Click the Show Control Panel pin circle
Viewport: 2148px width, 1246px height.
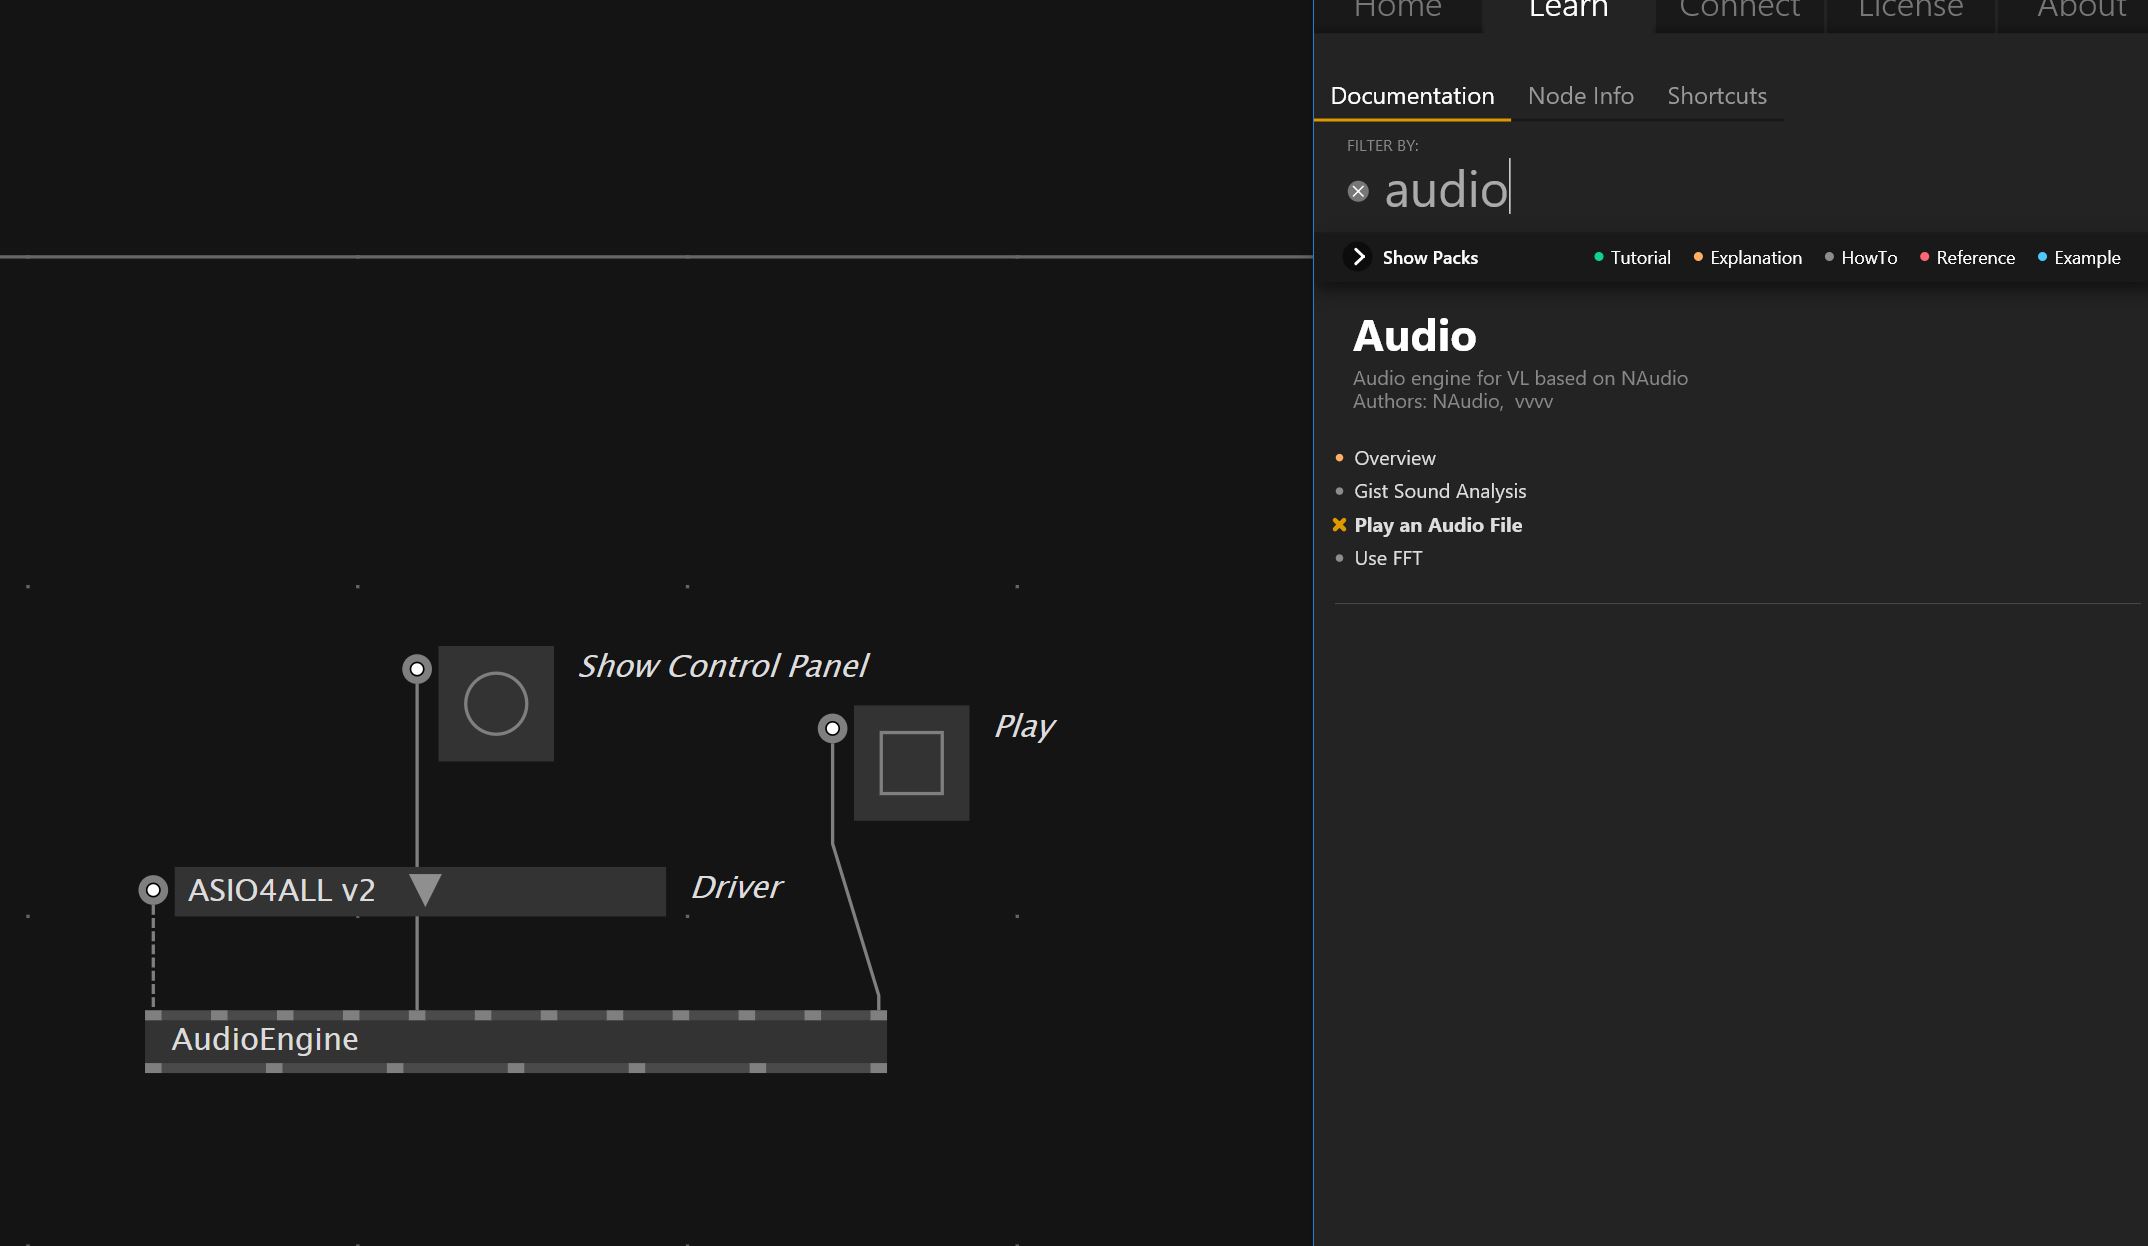coord(417,668)
